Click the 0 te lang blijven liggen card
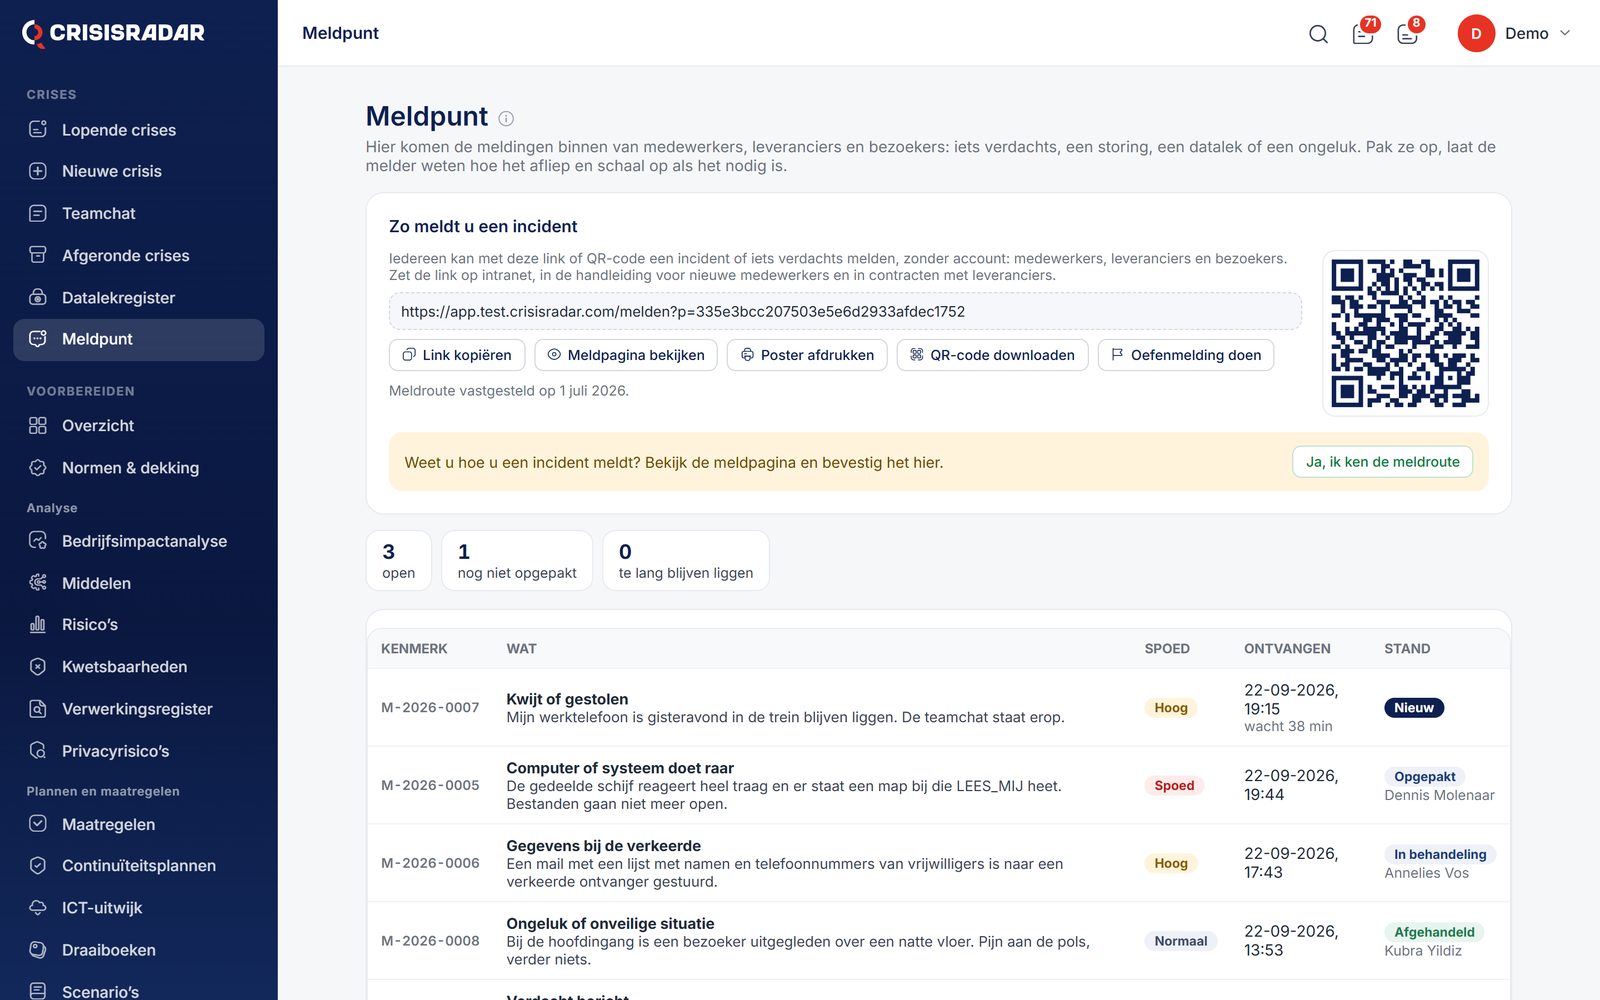The height and width of the screenshot is (1000, 1600). coord(686,561)
